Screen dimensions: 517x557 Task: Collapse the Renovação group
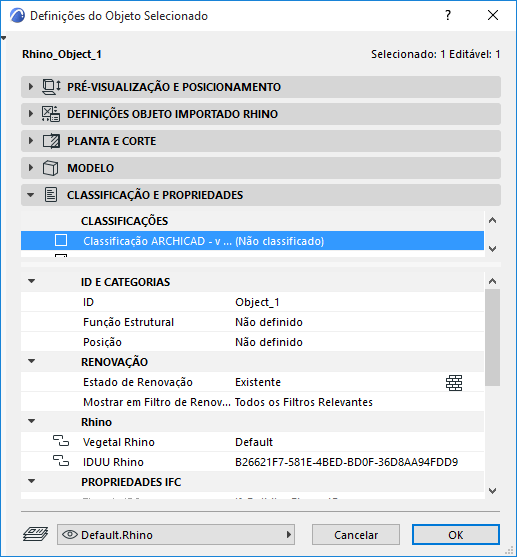tap(32, 361)
